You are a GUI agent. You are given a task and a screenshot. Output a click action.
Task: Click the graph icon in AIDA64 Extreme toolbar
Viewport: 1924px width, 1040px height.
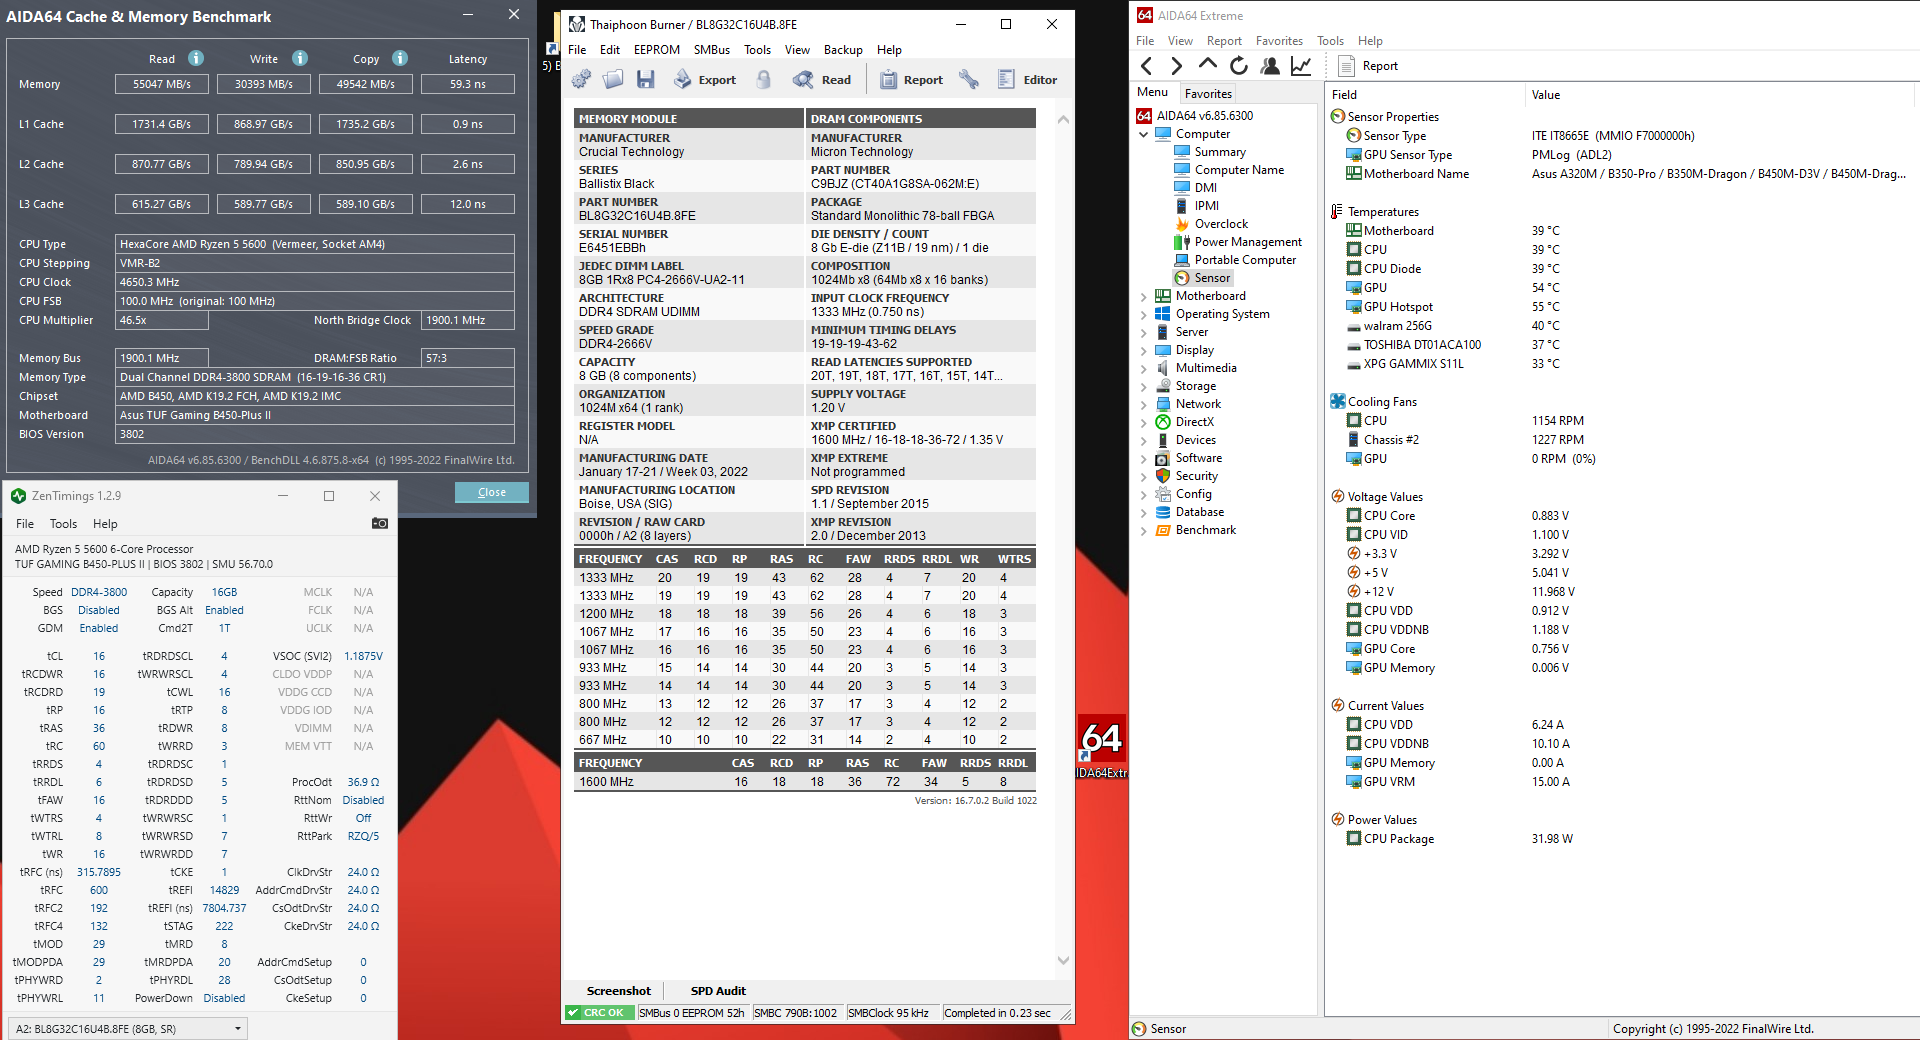pyautogui.click(x=1301, y=66)
